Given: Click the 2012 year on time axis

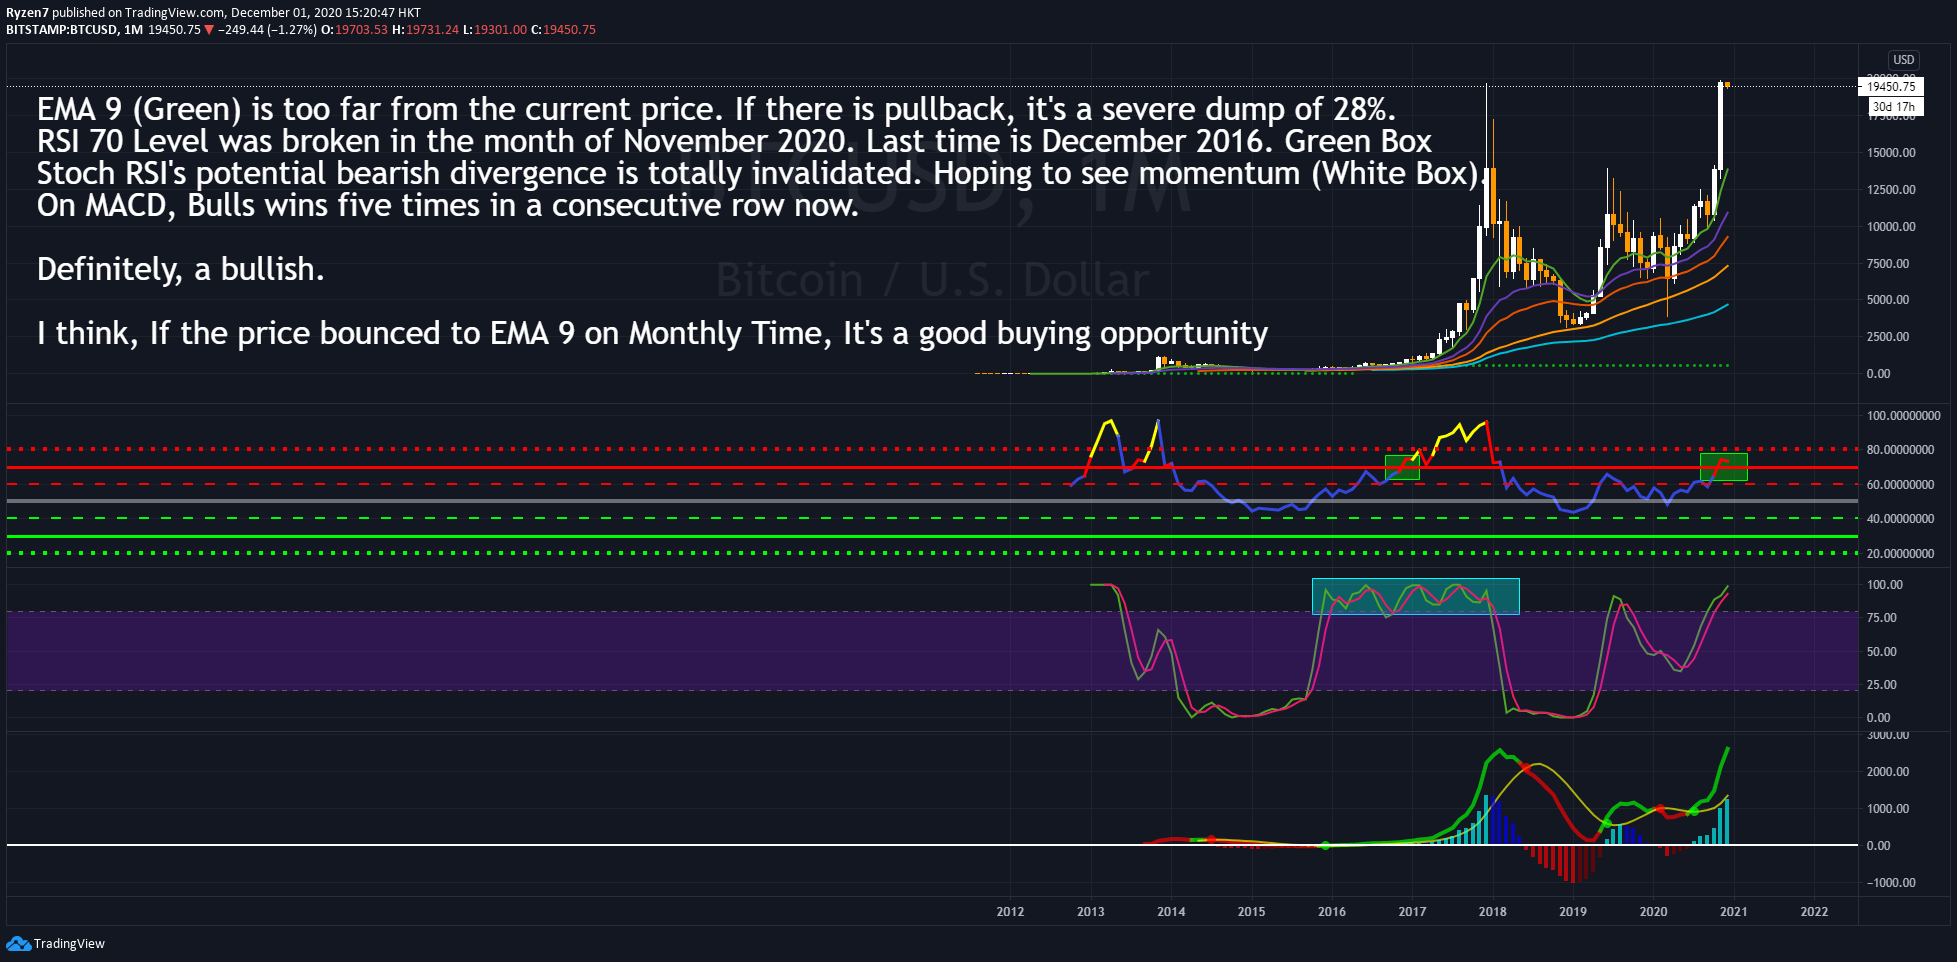Looking at the screenshot, I should pyautogui.click(x=1010, y=912).
